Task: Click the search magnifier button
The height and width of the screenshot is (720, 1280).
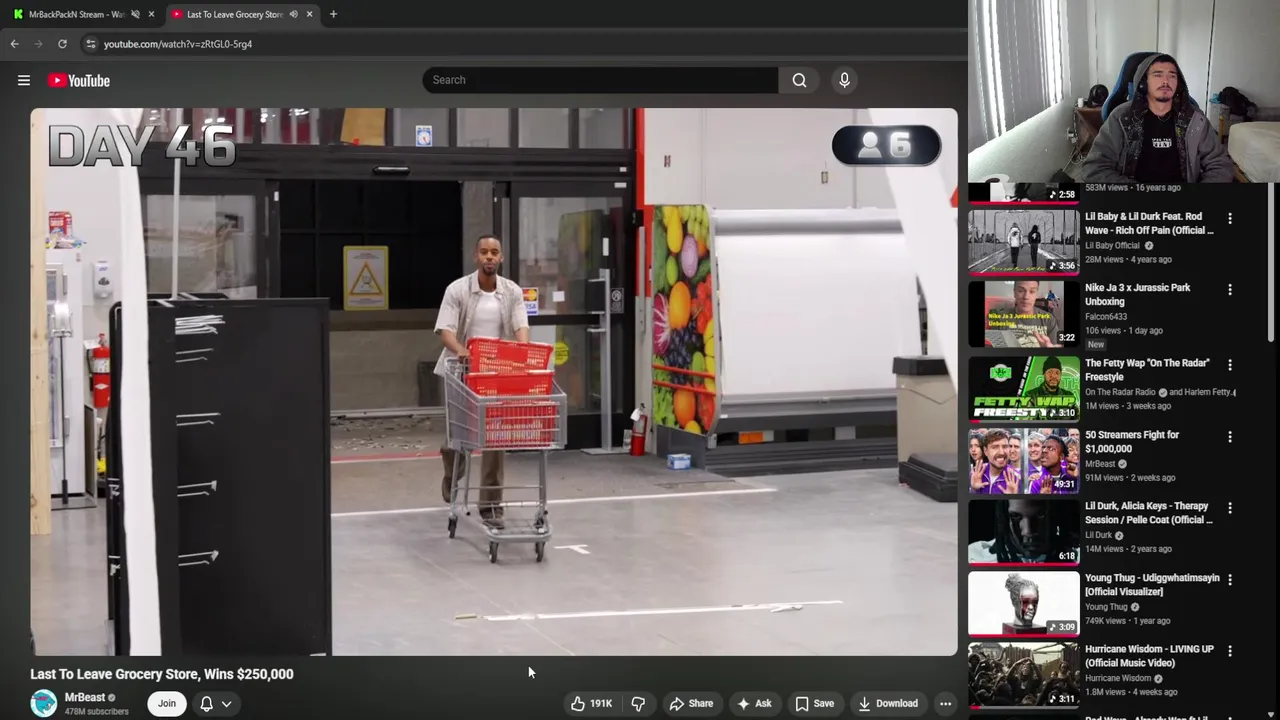Action: (x=799, y=80)
